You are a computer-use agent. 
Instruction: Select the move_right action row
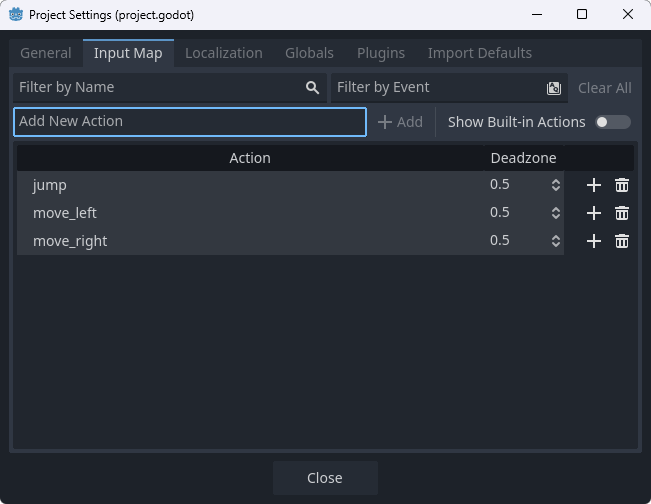tap(250, 241)
